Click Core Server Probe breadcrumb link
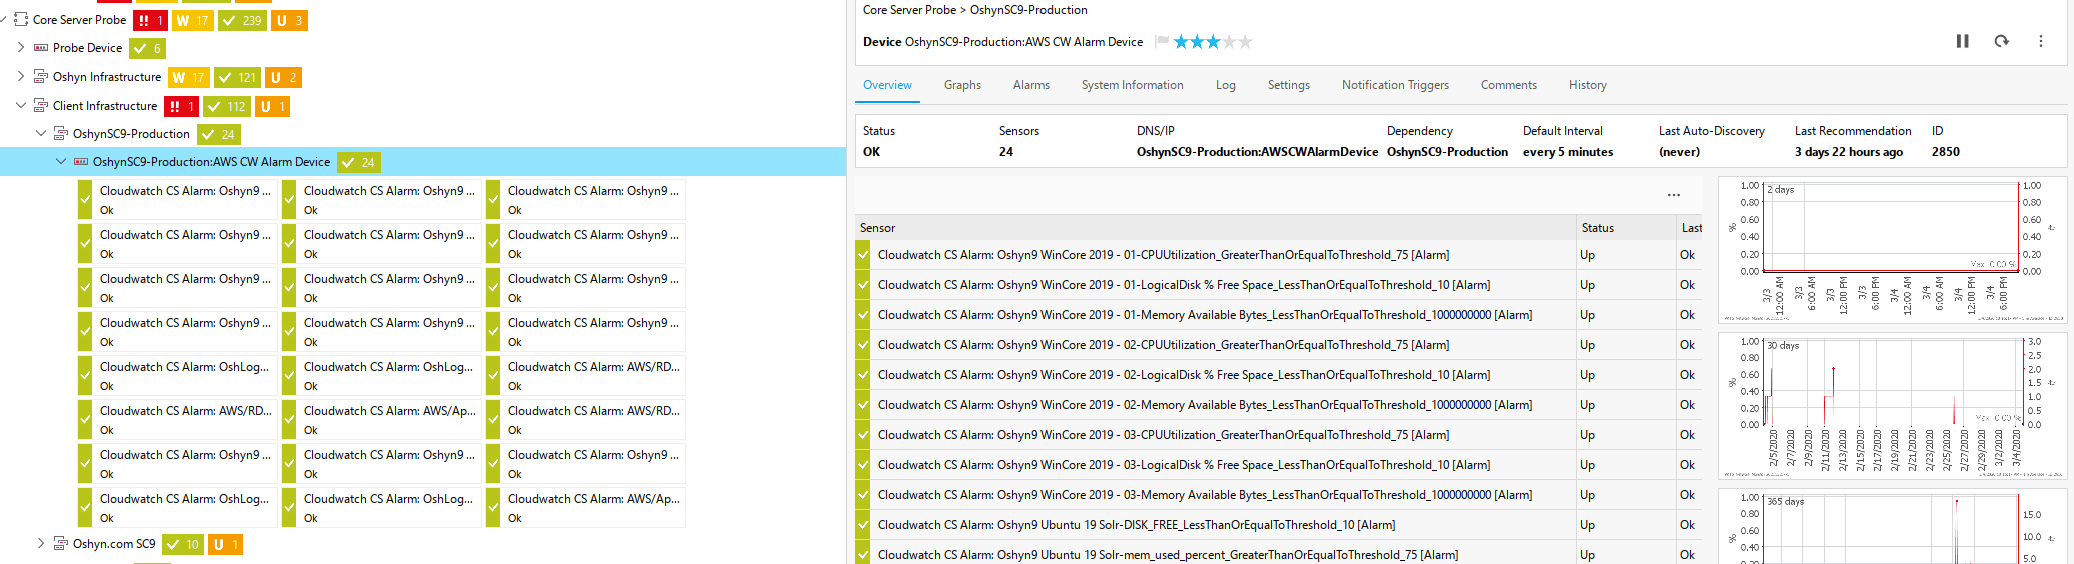This screenshot has height=564, width=2074. click(x=909, y=10)
